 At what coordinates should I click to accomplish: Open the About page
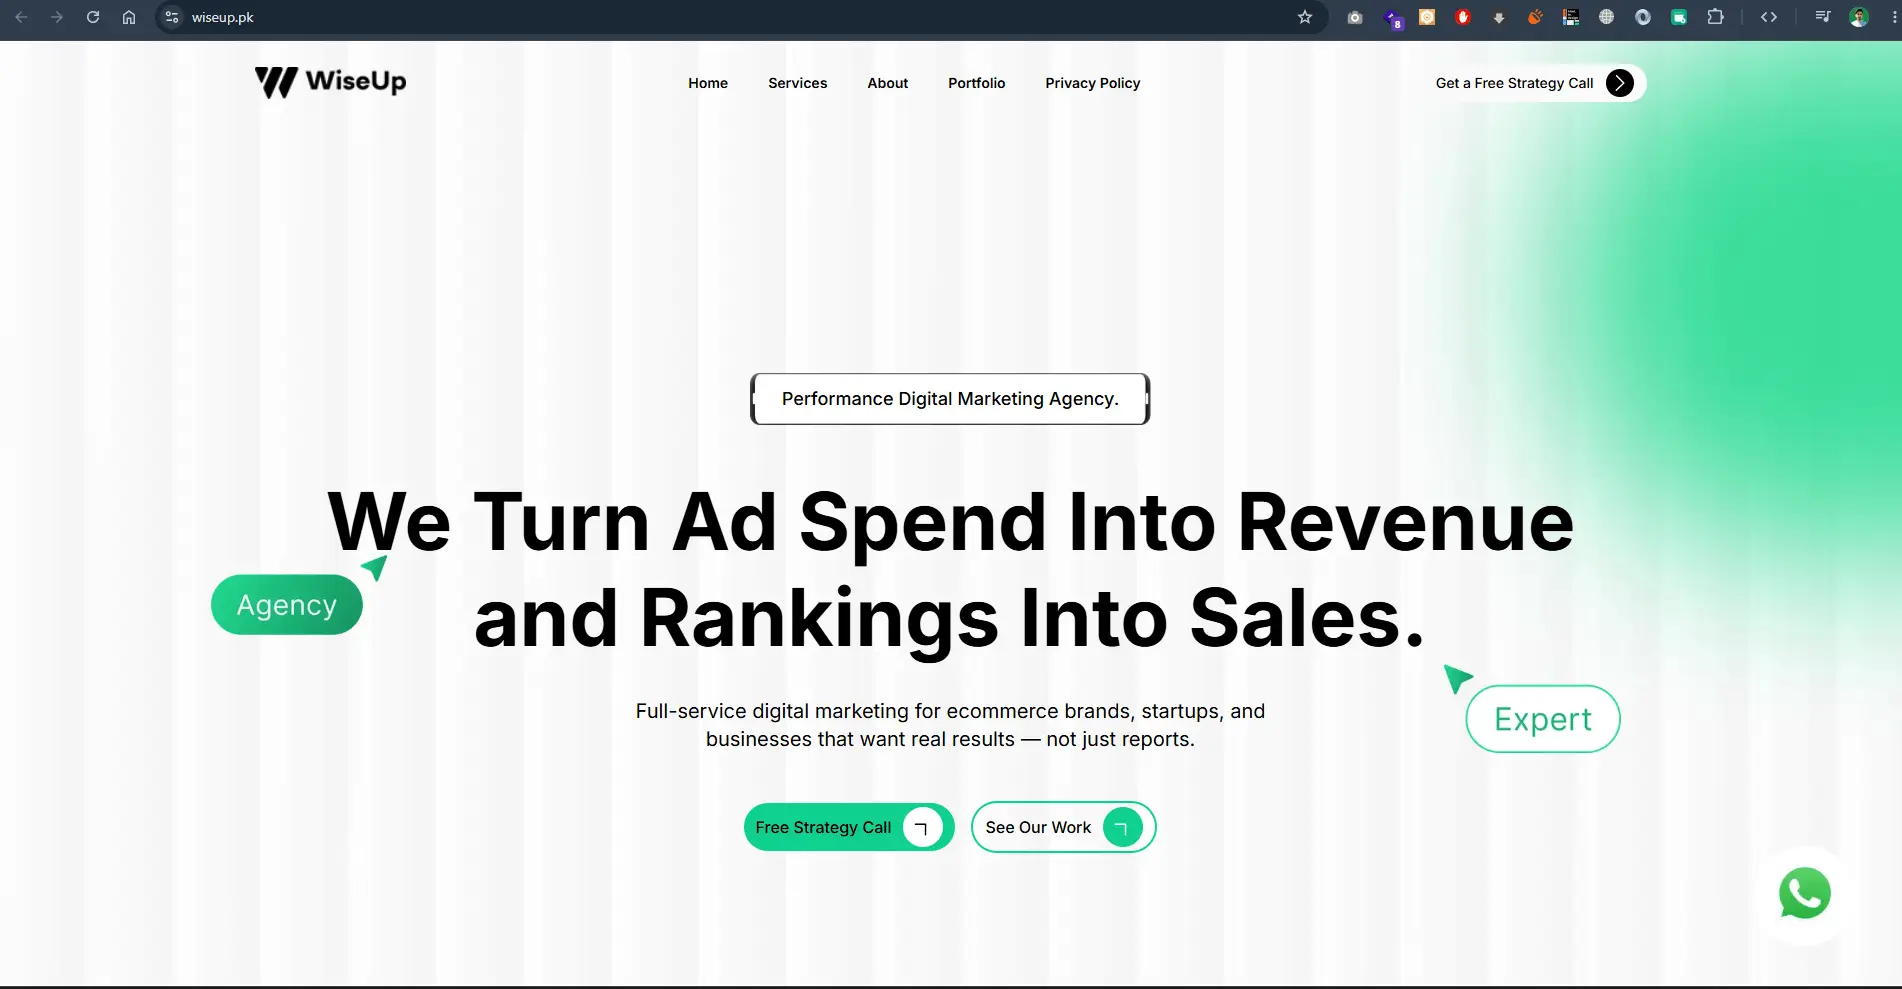pos(888,83)
